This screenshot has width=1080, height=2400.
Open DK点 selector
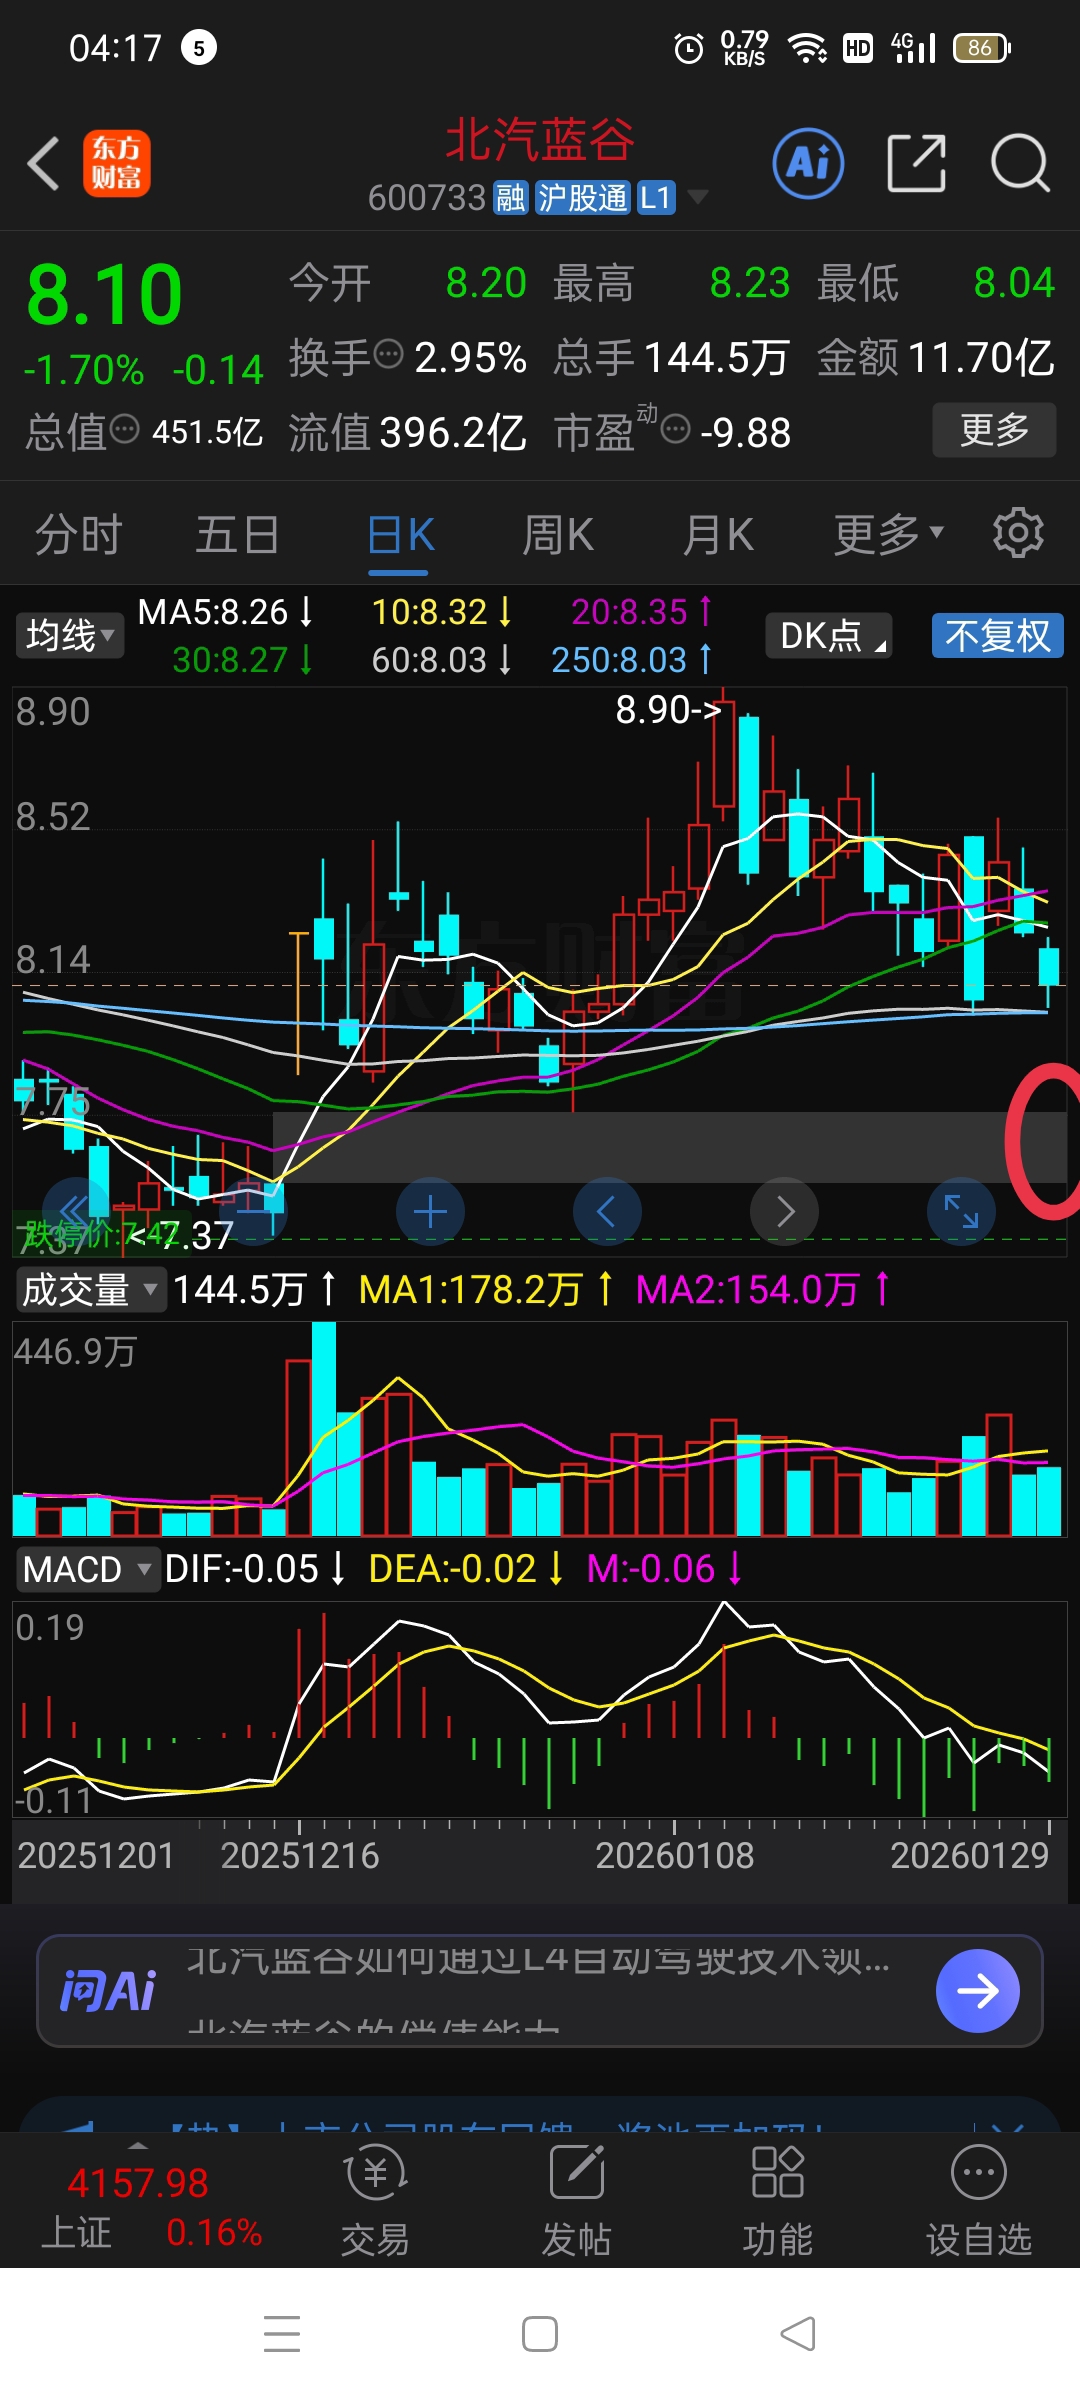point(829,635)
